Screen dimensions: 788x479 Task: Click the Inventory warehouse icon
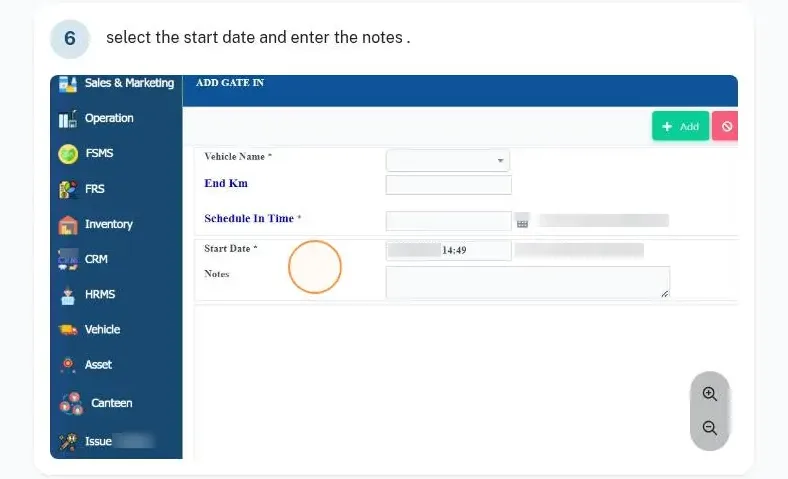pyautogui.click(x=68, y=225)
